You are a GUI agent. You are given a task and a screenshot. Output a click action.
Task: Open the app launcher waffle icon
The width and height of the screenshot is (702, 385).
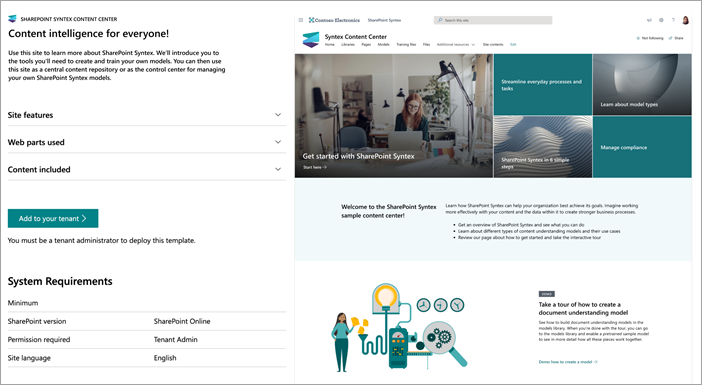[x=301, y=20]
